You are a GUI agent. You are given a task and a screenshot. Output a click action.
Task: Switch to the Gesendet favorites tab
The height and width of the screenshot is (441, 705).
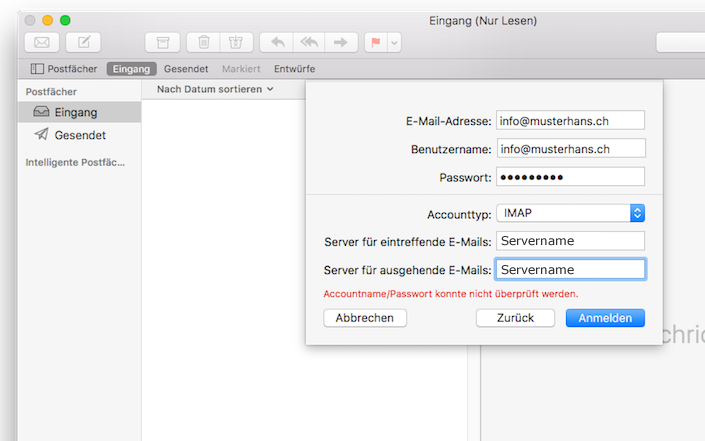tap(186, 69)
